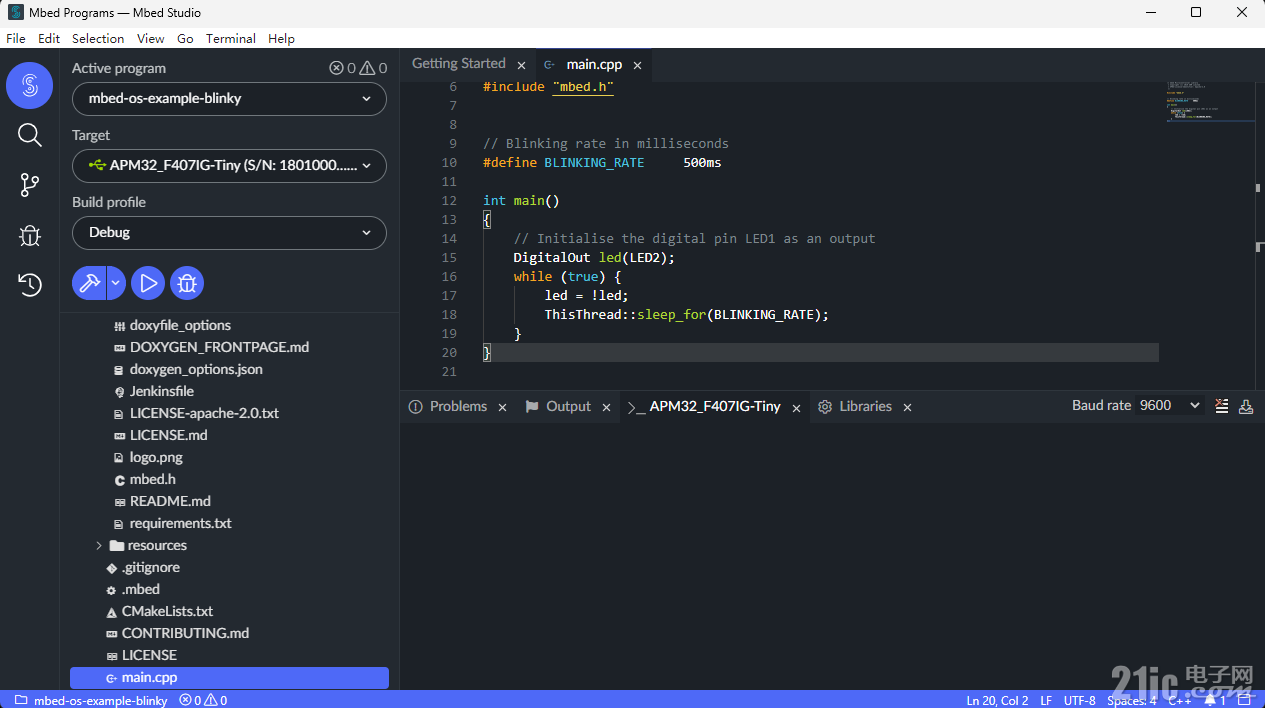Screen dimensions: 1265x708
Task: Close the Output panel tab
Action: [606, 407]
